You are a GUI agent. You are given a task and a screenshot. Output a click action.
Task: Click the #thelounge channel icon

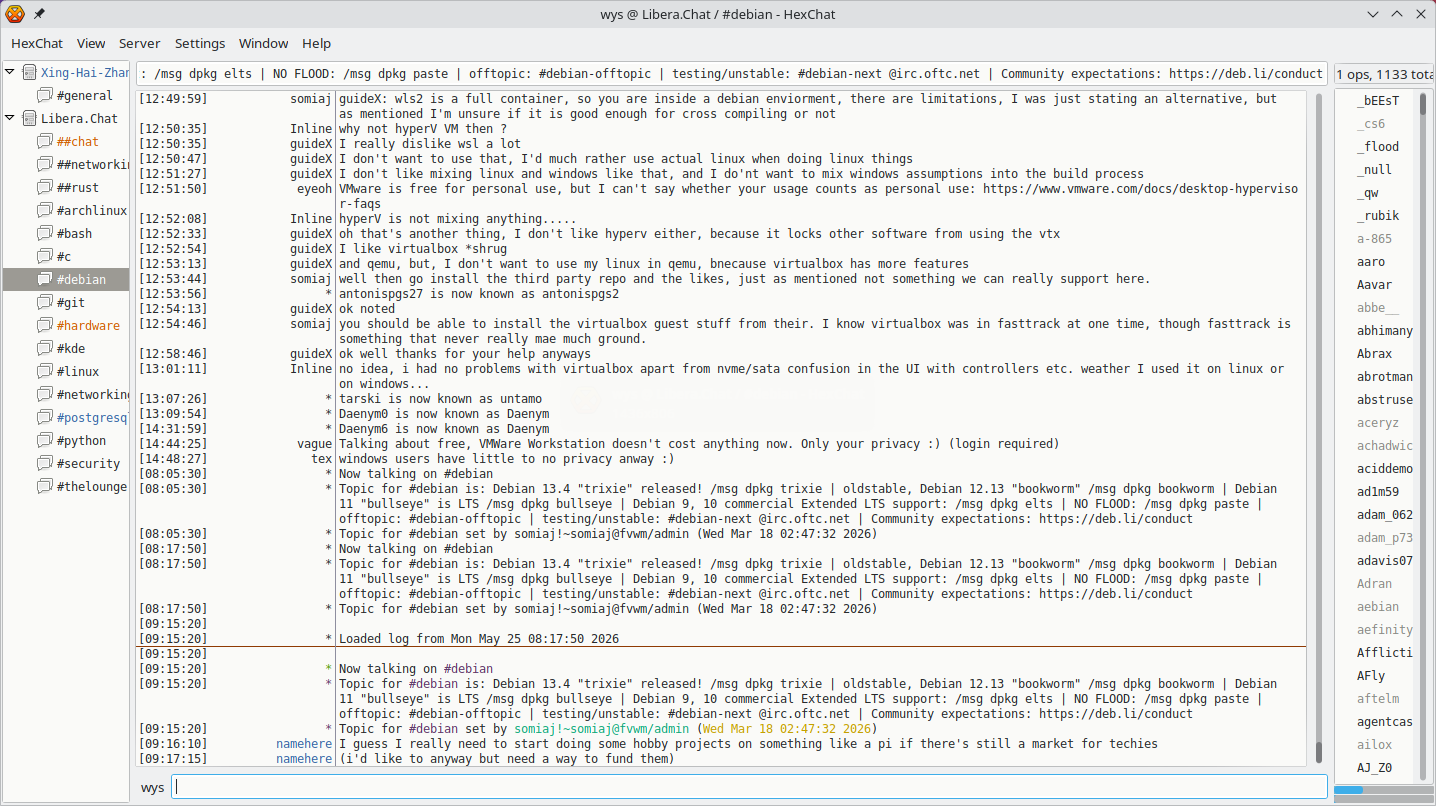[44, 486]
